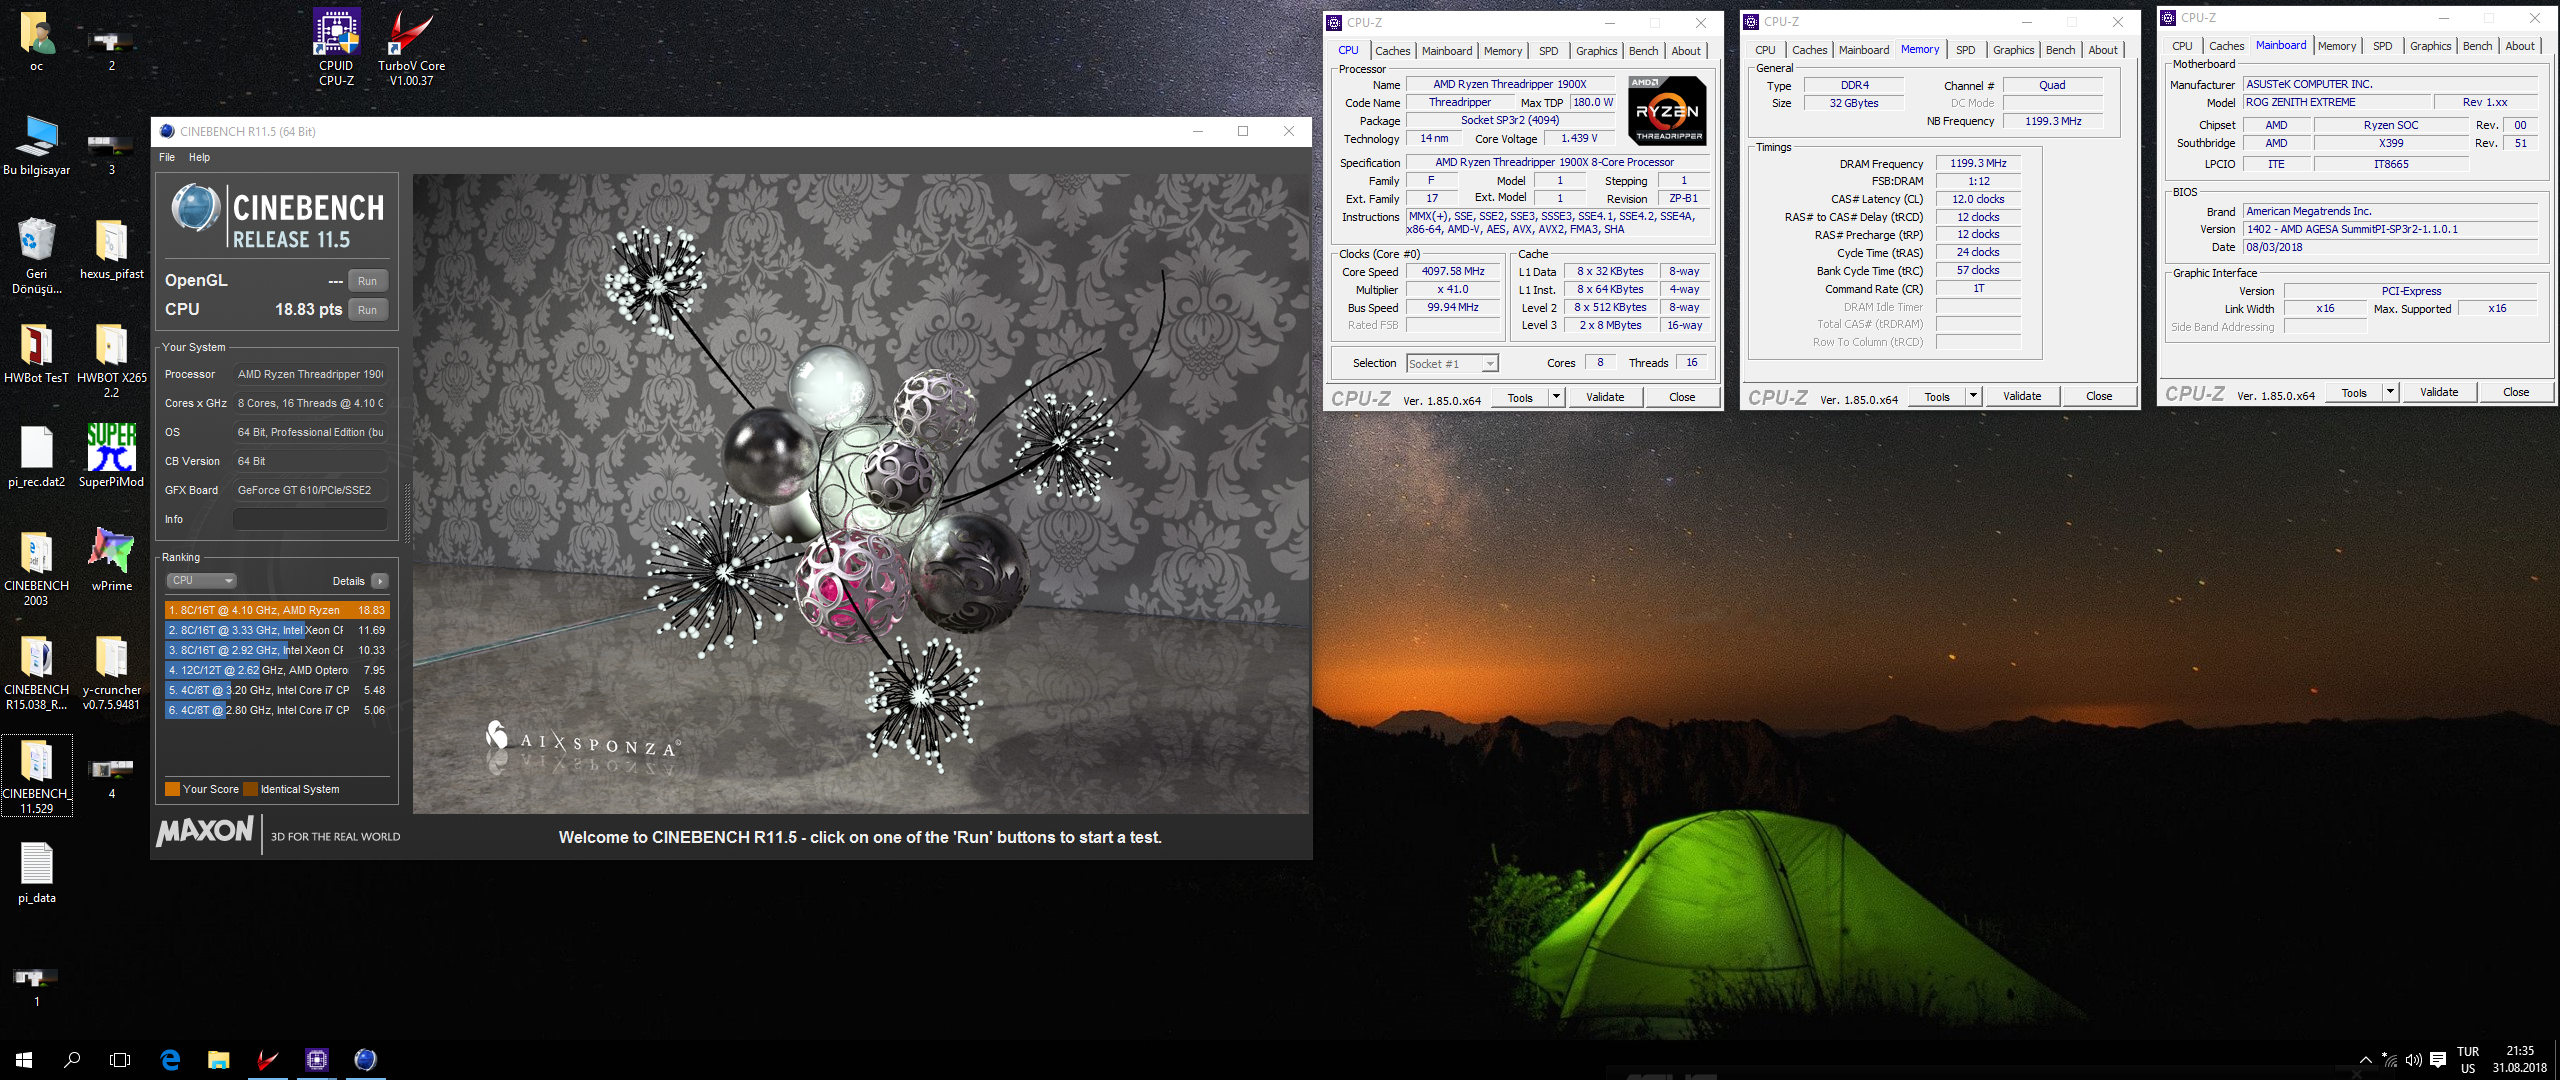The height and width of the screenshot is (1080, 2560).
Task: Open Task View on the taskbar
Action: click(x=120, y=1060)
